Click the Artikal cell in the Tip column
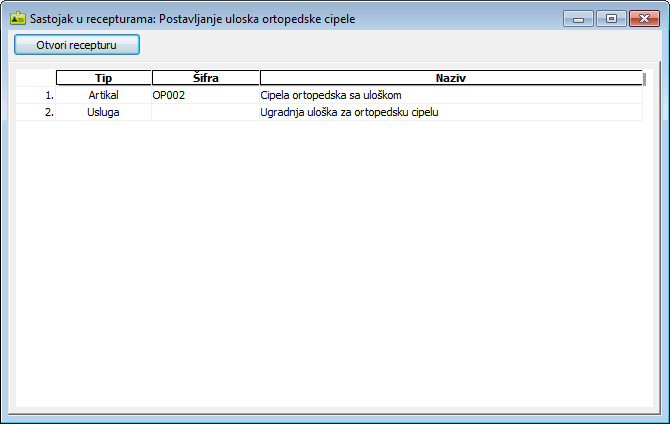 pyautogui.click(x=104, y=95)
